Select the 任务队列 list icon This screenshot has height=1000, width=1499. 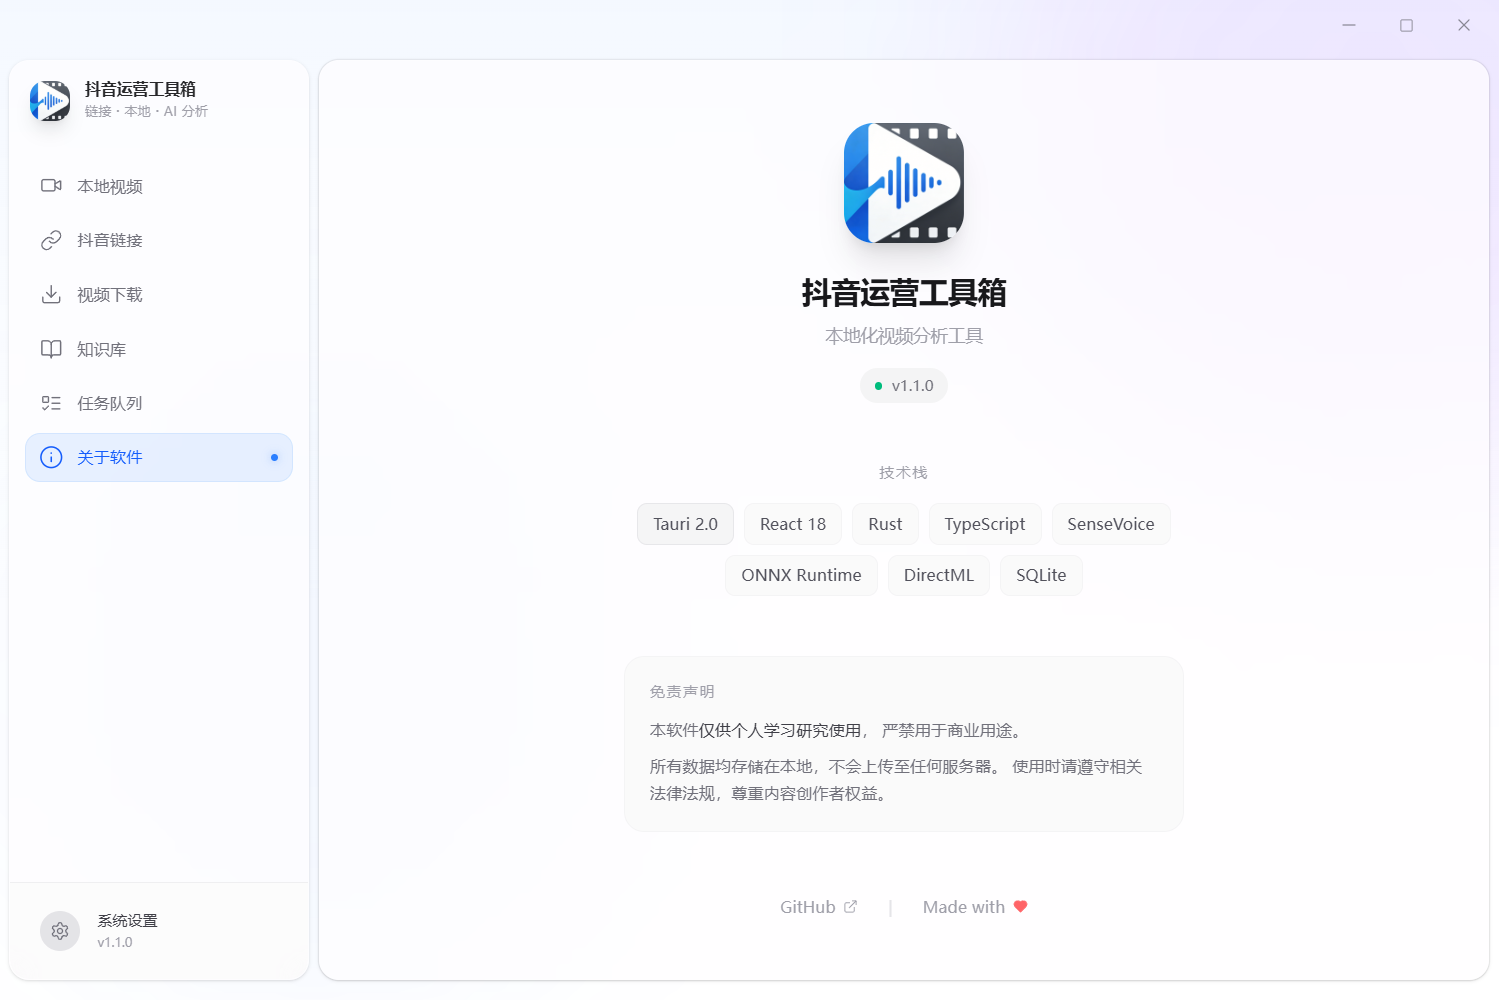52,402
